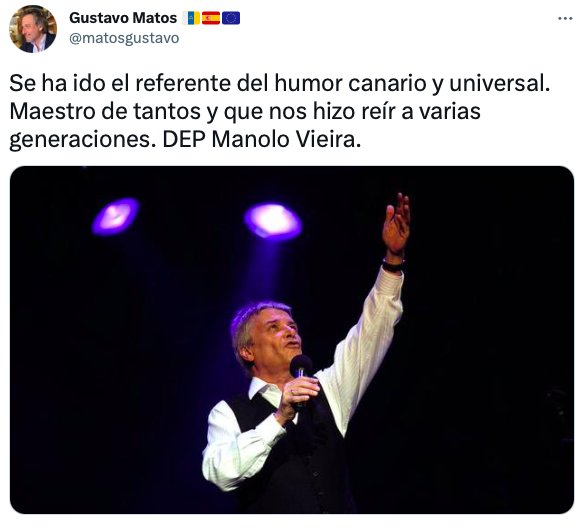Image resolution: width=583 pixels, height=528 pixels.
Task: Open the attached stage photo at its center
Action: (292, 340)
